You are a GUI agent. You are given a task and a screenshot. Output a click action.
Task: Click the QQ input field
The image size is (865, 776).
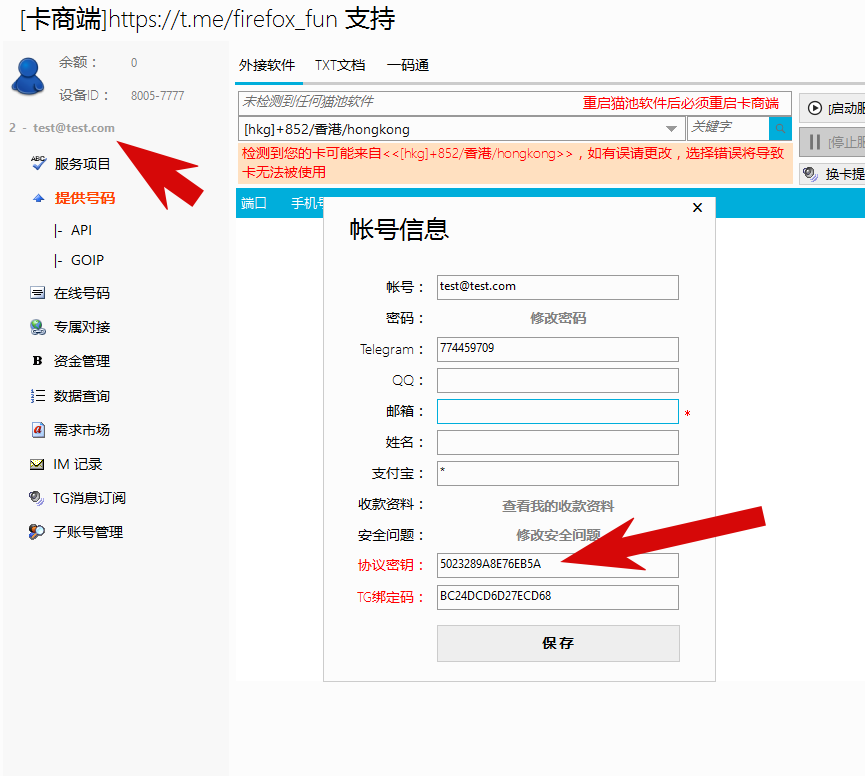558,381
